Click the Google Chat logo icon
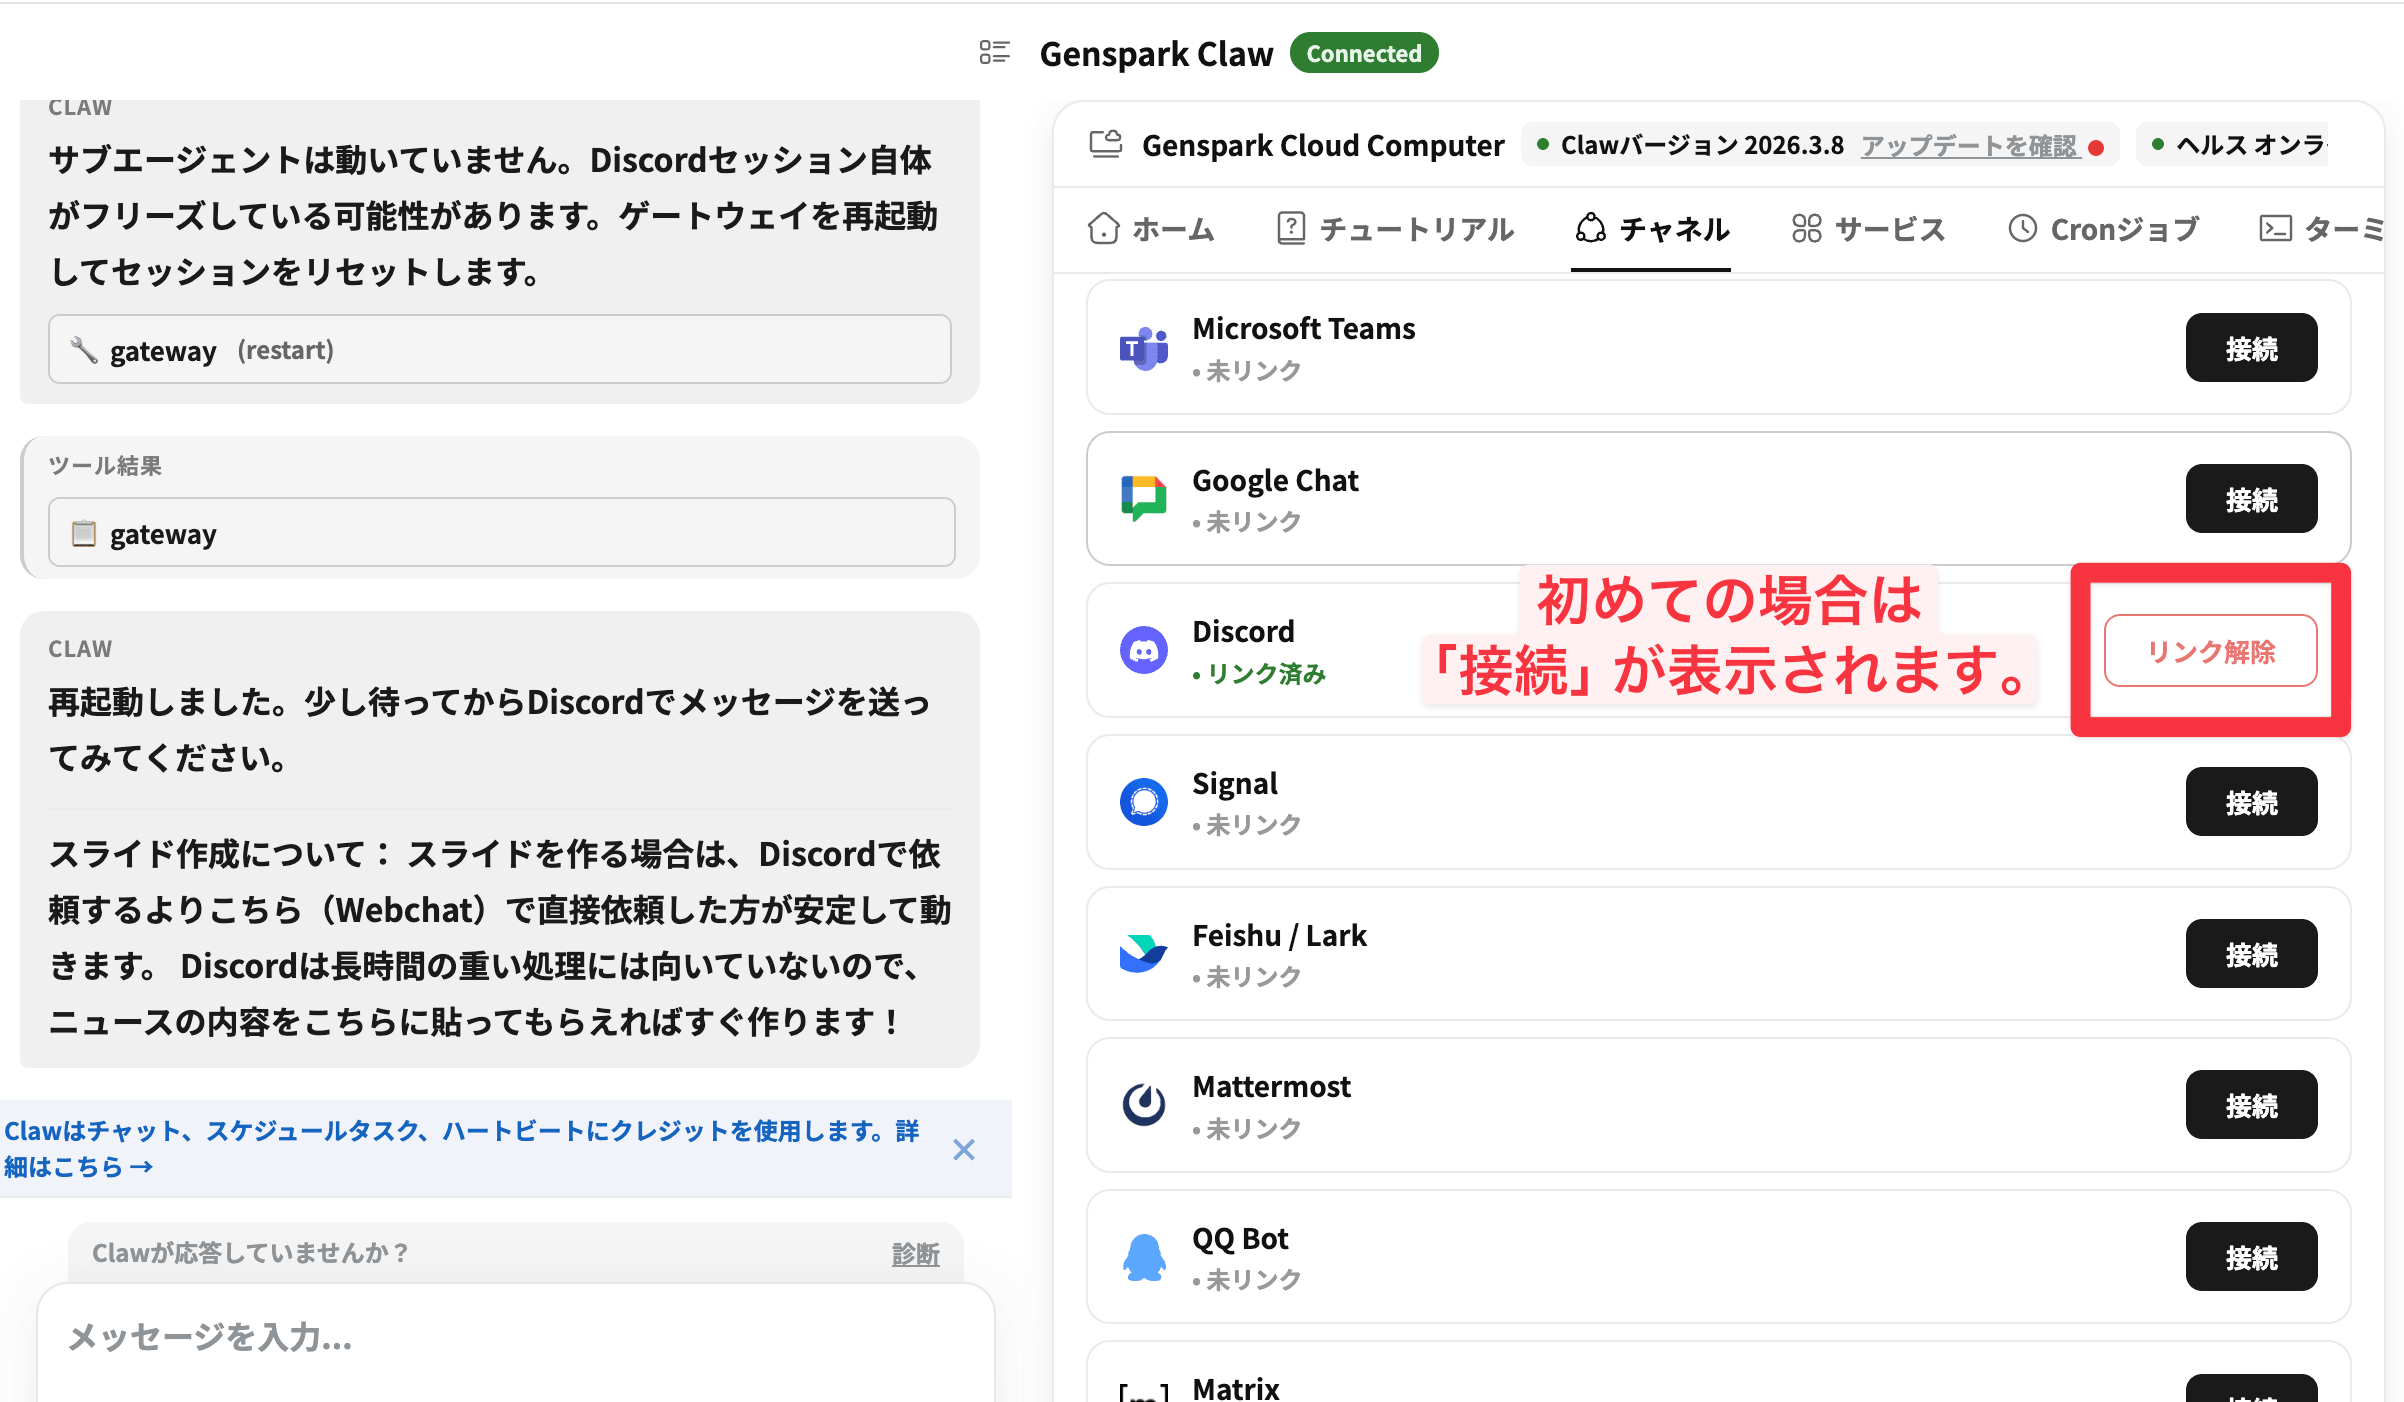Viewport: 2404px width, 1402px height. 1143,498
